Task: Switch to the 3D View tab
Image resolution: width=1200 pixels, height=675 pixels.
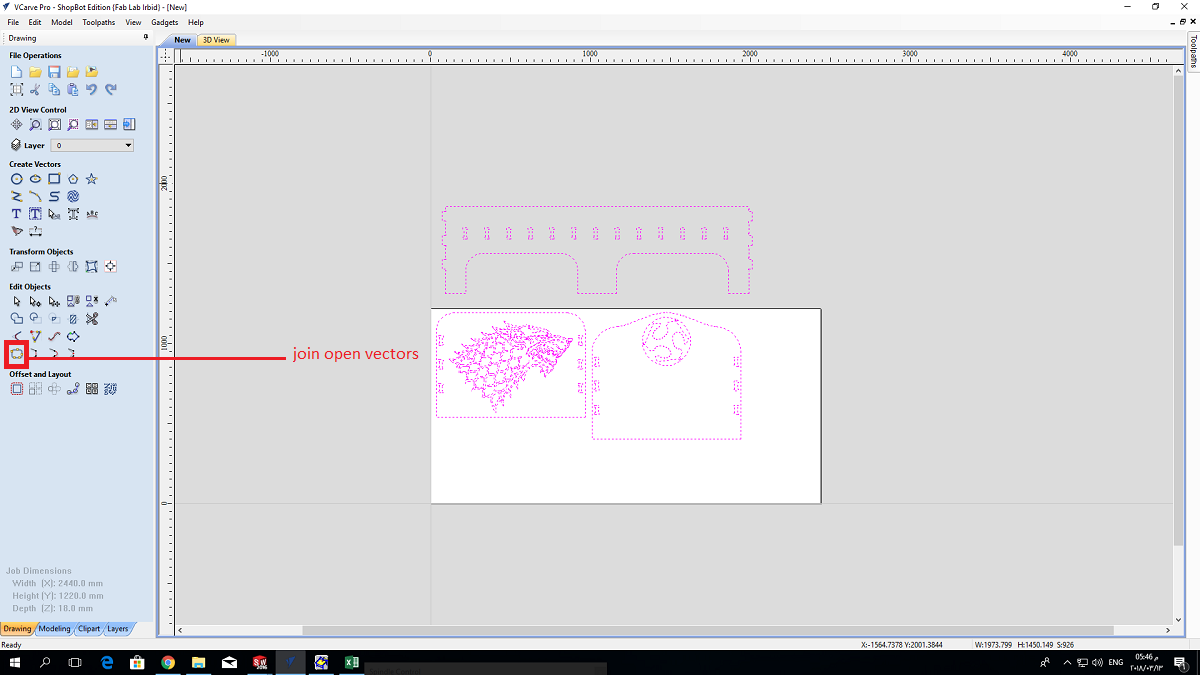Action: [x=216, y=40]
